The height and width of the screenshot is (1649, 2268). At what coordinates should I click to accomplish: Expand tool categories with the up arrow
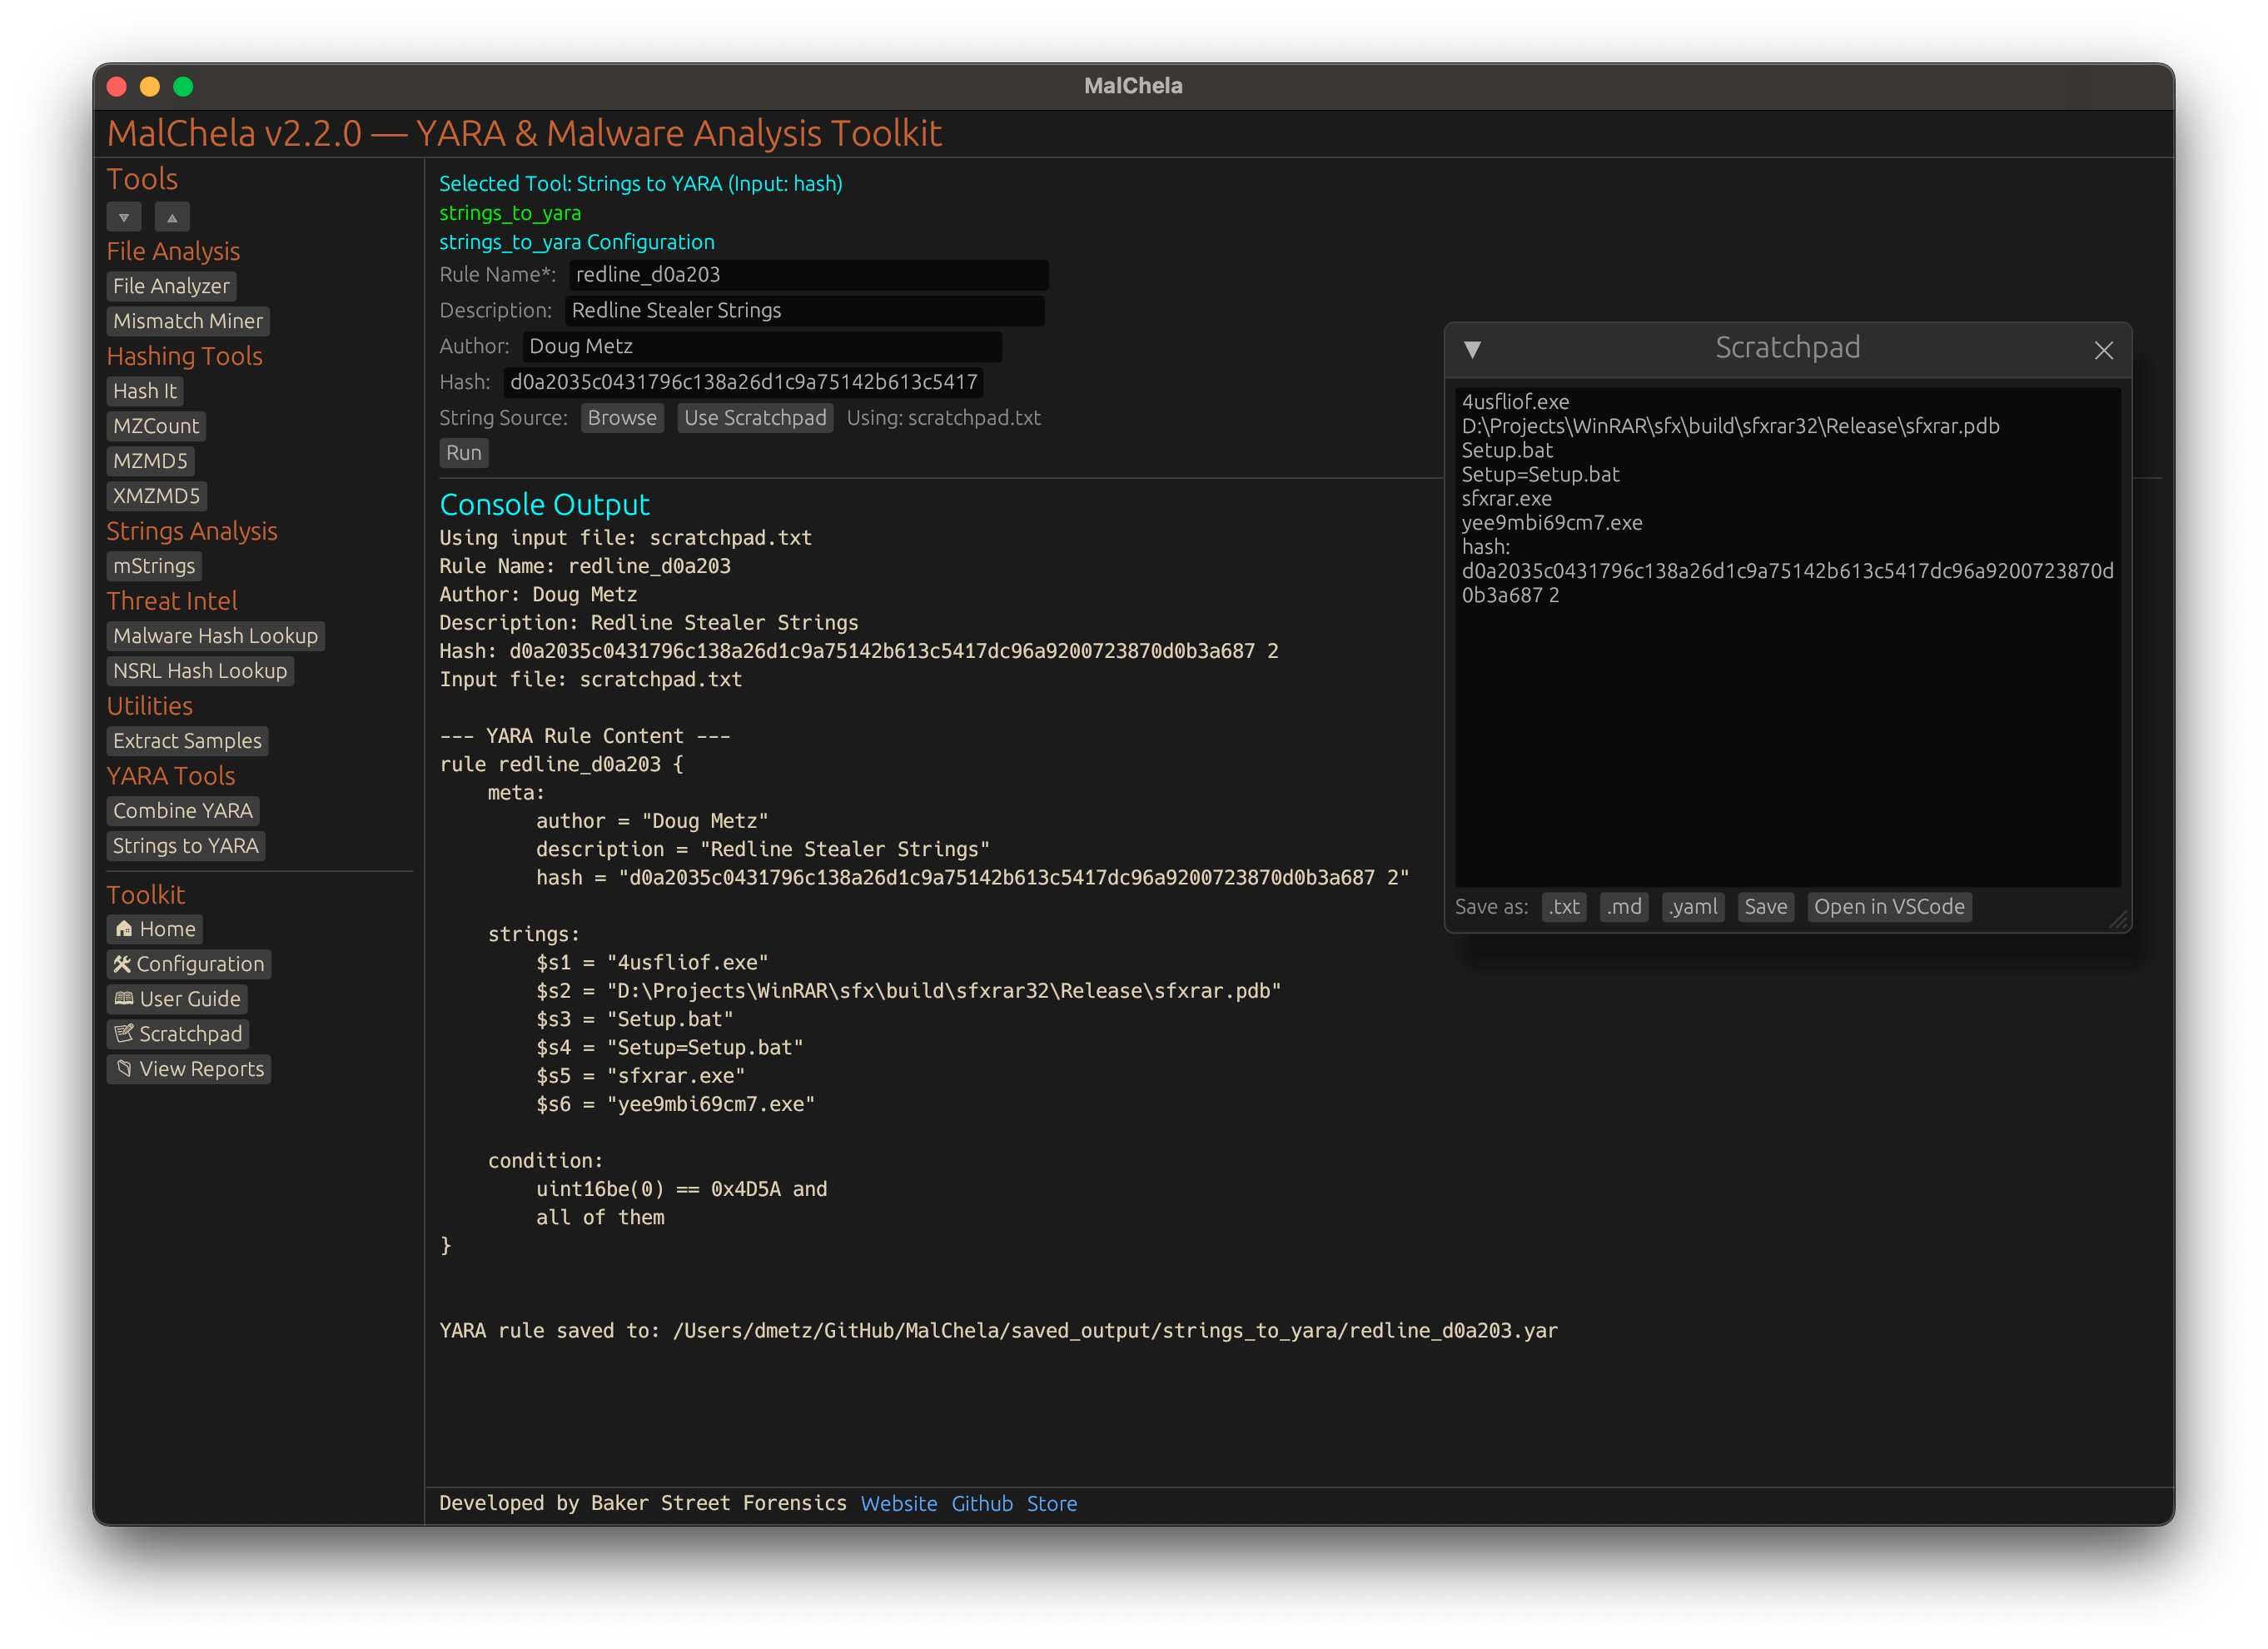point(172,217)
